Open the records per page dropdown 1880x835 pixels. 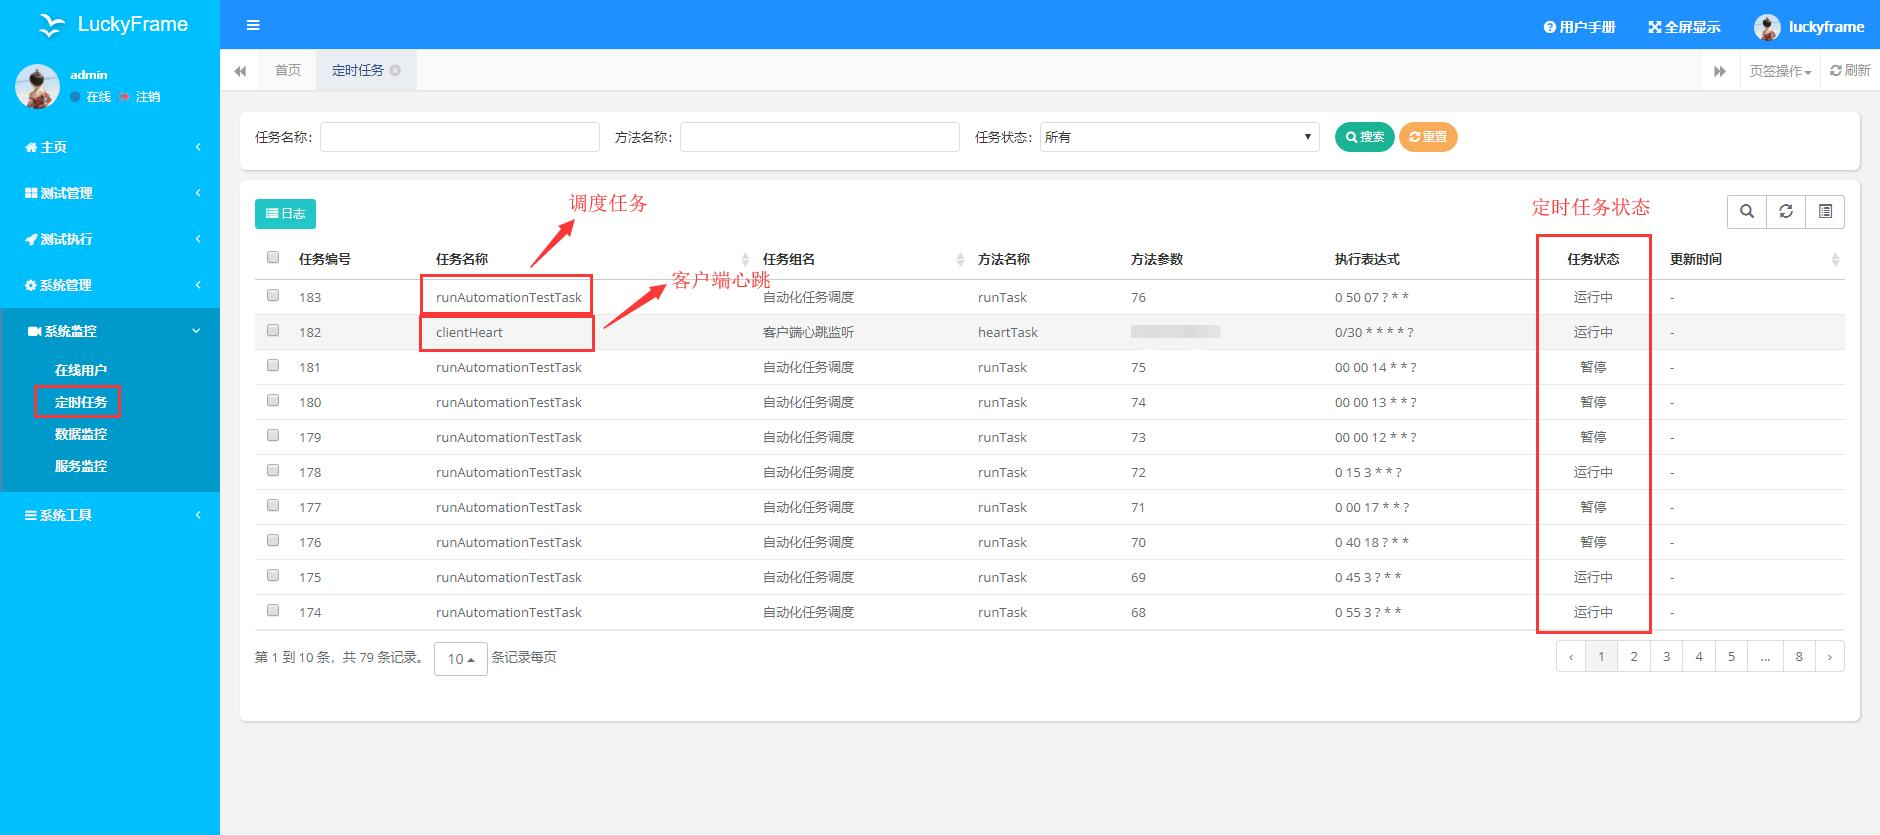click(x=460, y=659)
